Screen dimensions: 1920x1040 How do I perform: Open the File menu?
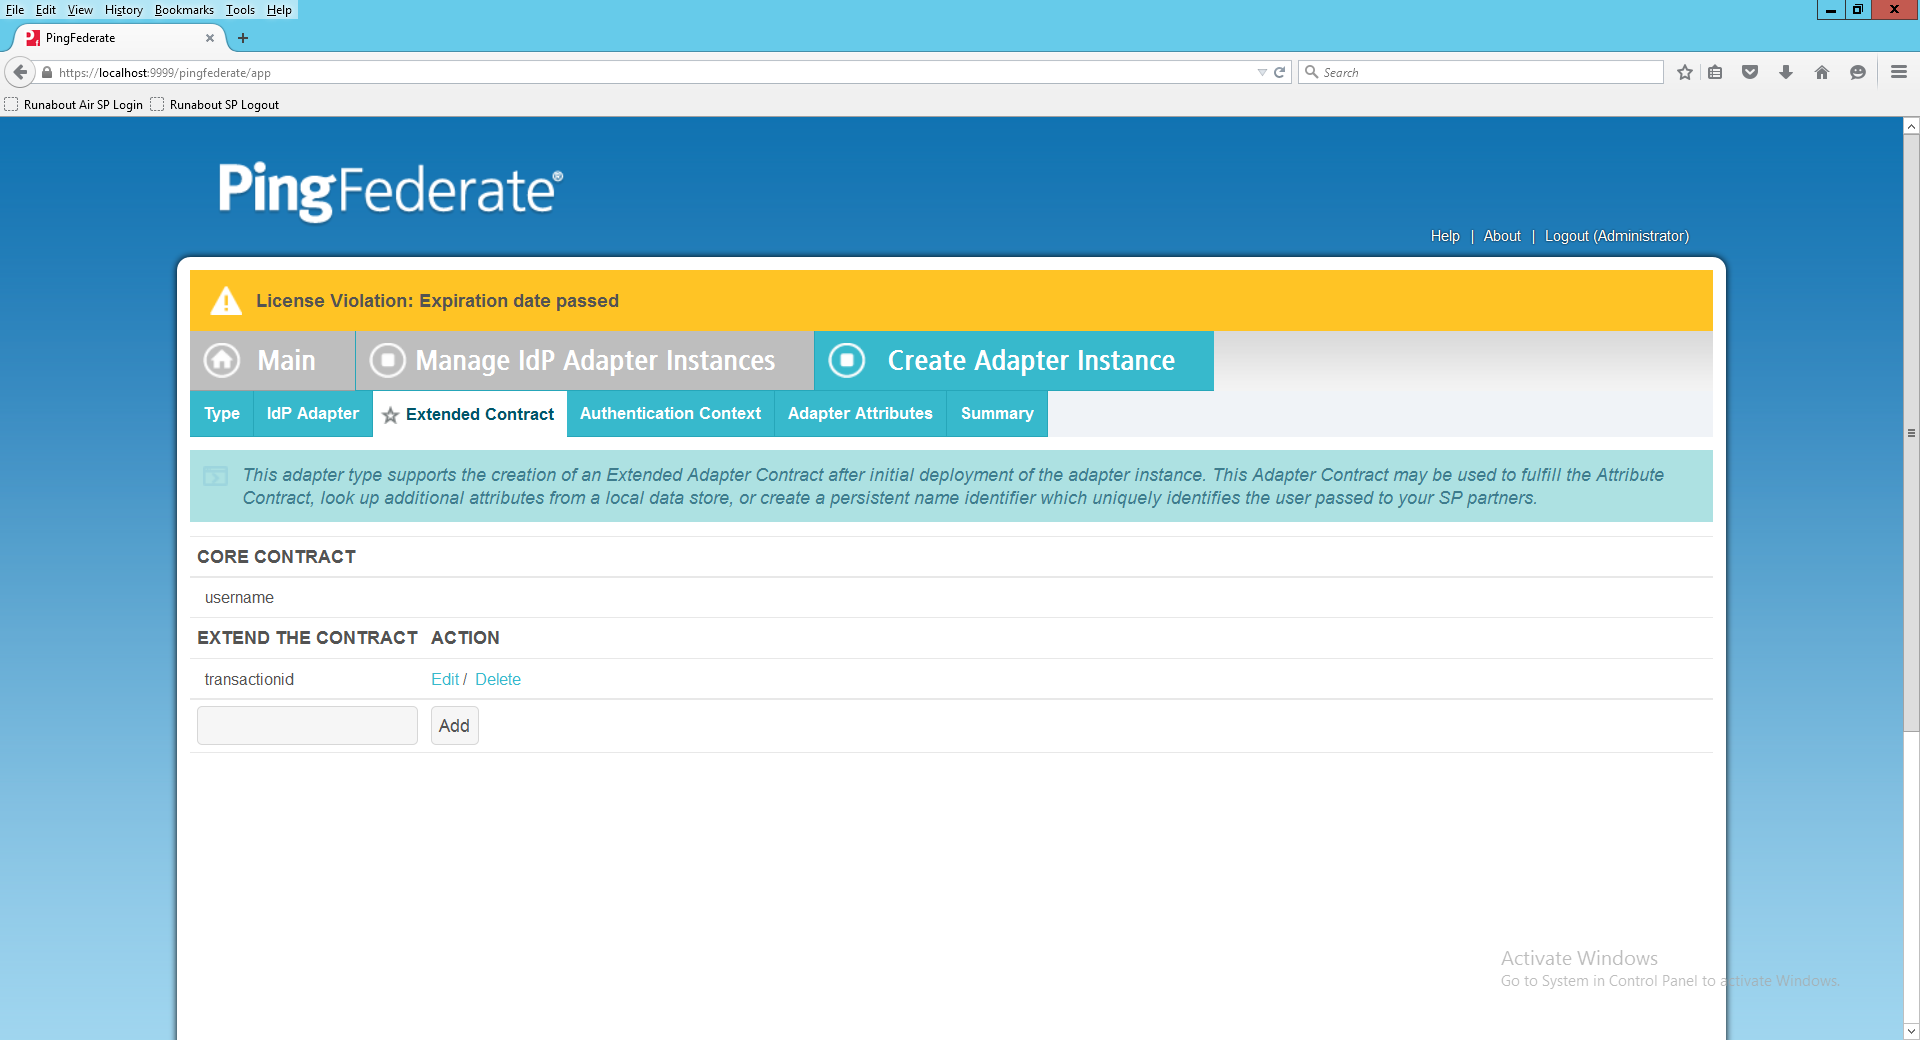click(15, 10)
